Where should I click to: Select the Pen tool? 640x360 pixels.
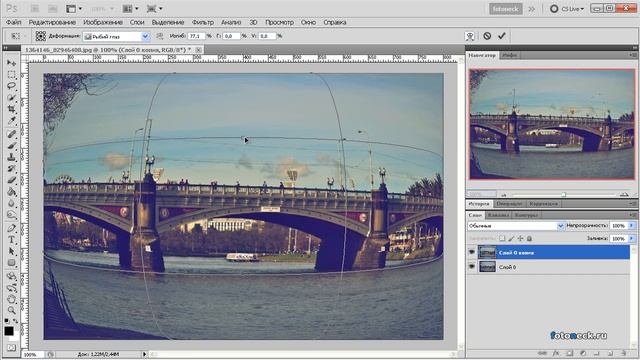click(11, 228)
